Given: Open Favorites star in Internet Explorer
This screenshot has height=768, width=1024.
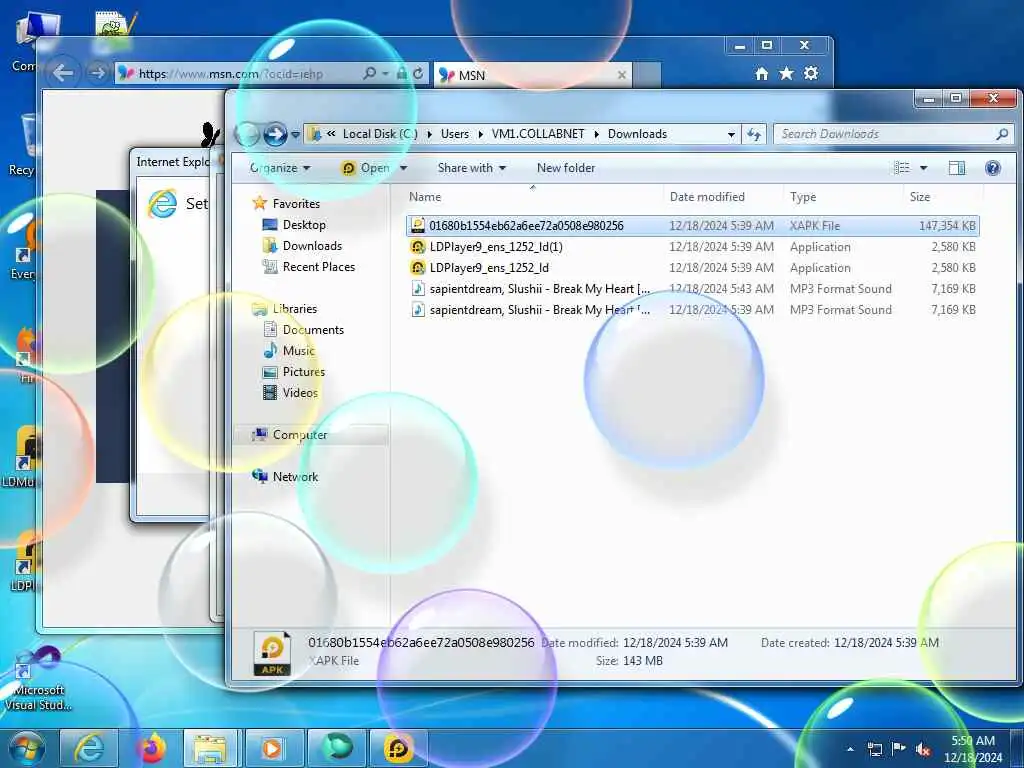Looking at the screenshot, I should click(786, 74).
